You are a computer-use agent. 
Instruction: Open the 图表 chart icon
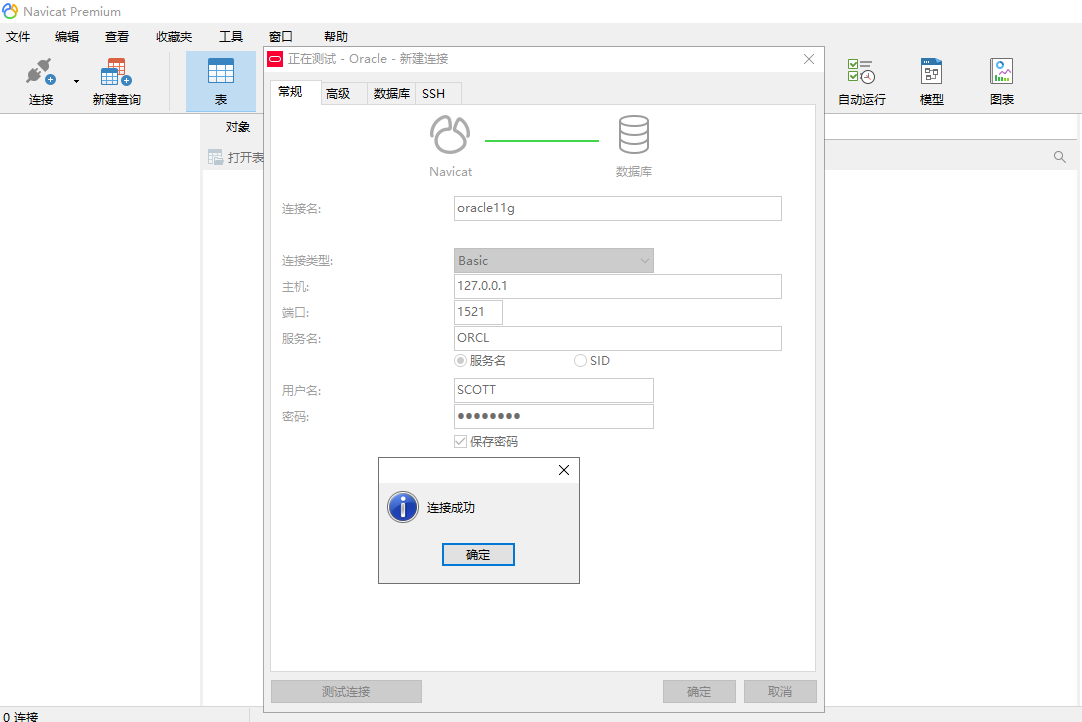click(x=1001, y=72)
